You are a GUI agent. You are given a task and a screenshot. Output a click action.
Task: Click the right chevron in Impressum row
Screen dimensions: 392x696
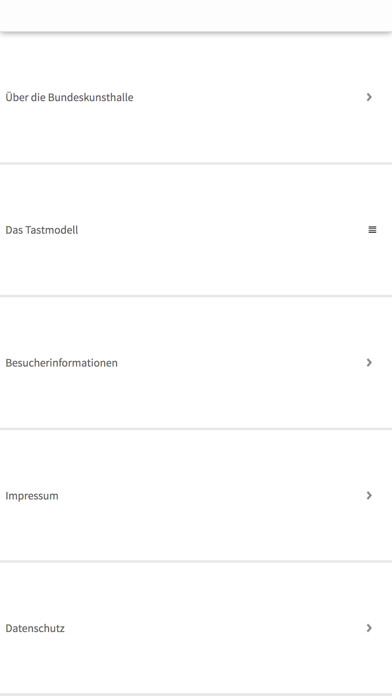click(x=369, y=495)
